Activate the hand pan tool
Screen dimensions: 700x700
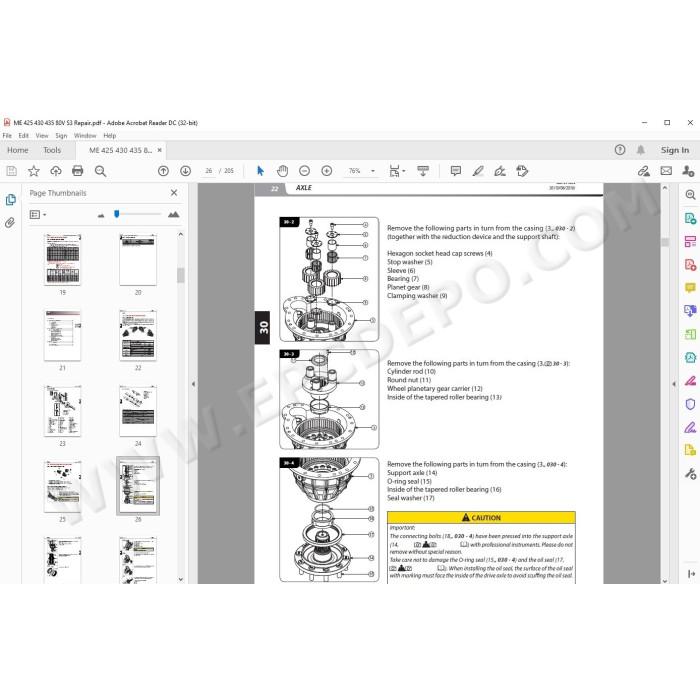tap(283, 171)
